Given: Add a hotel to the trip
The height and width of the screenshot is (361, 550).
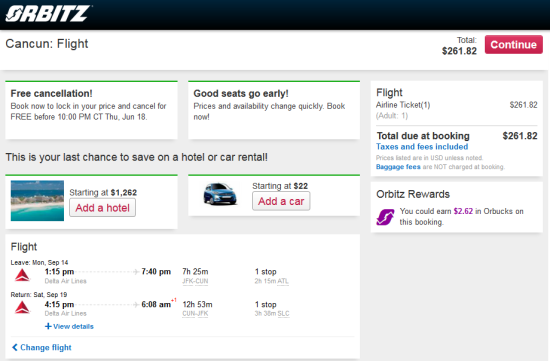Looking at the screenshot, I should pyautogui.click(x=102, y=208).
